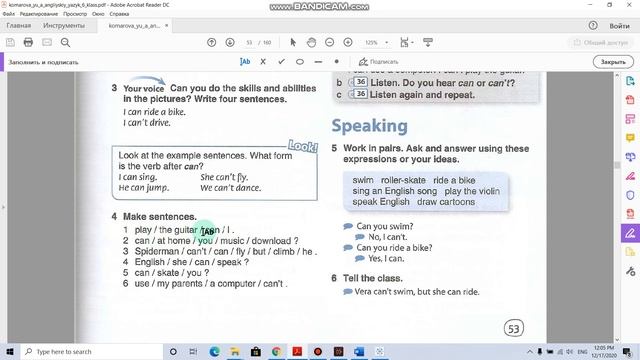640x360 pixels.
Task: Close the komarova document tab
Action: pos(167,26)
